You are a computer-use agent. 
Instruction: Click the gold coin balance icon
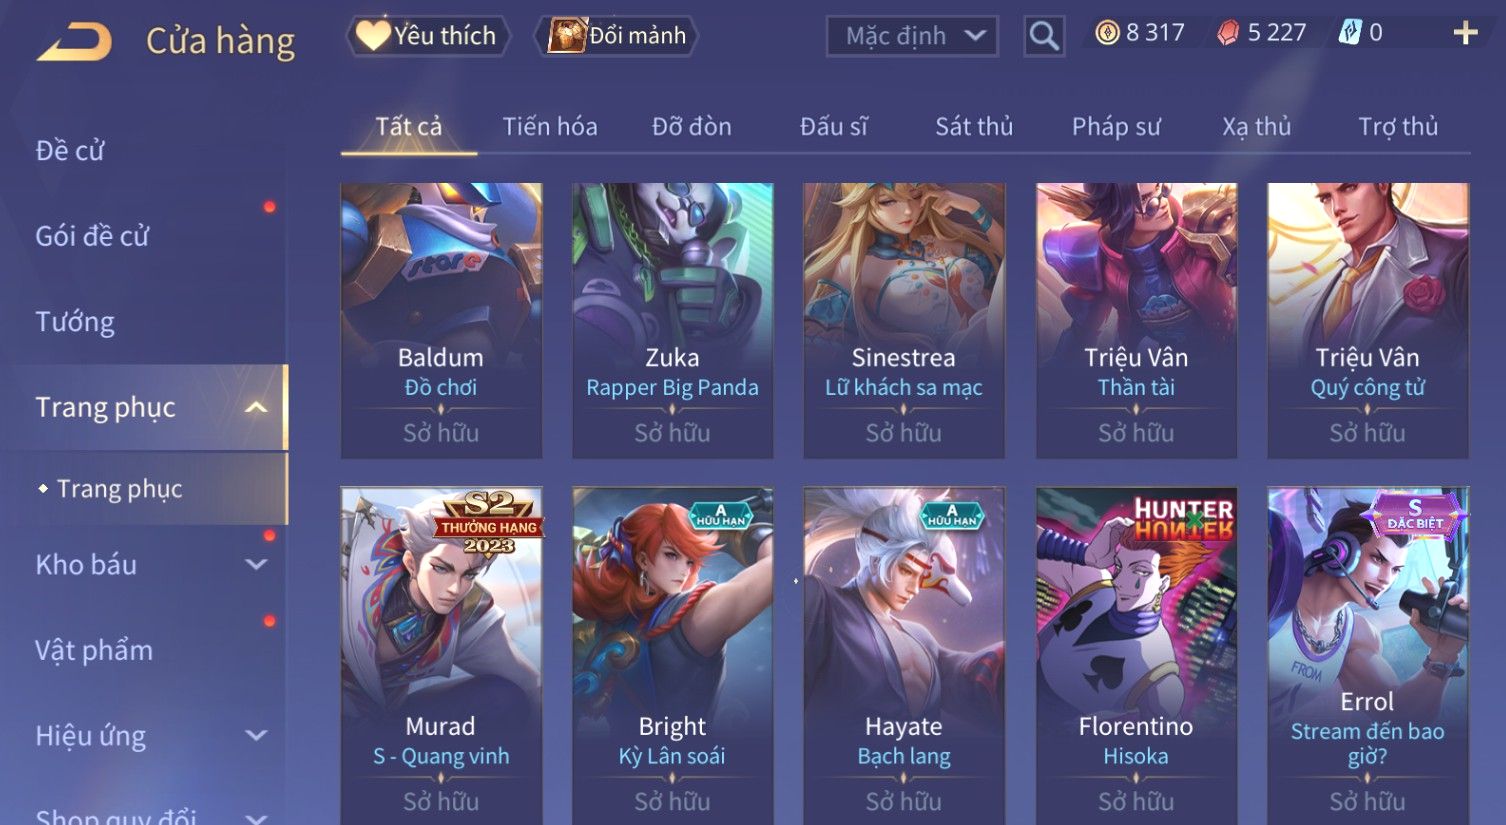(1107, 33)
